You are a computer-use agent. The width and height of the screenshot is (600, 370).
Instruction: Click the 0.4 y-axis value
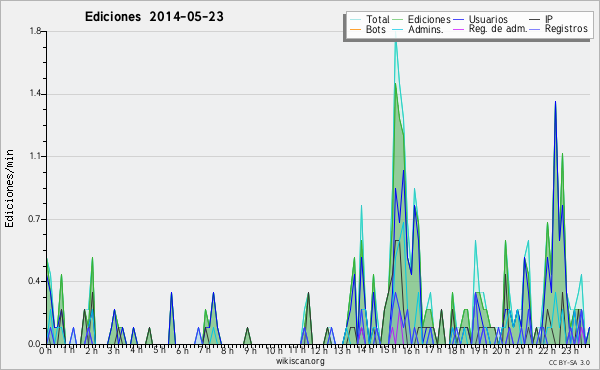coord(35,282)
